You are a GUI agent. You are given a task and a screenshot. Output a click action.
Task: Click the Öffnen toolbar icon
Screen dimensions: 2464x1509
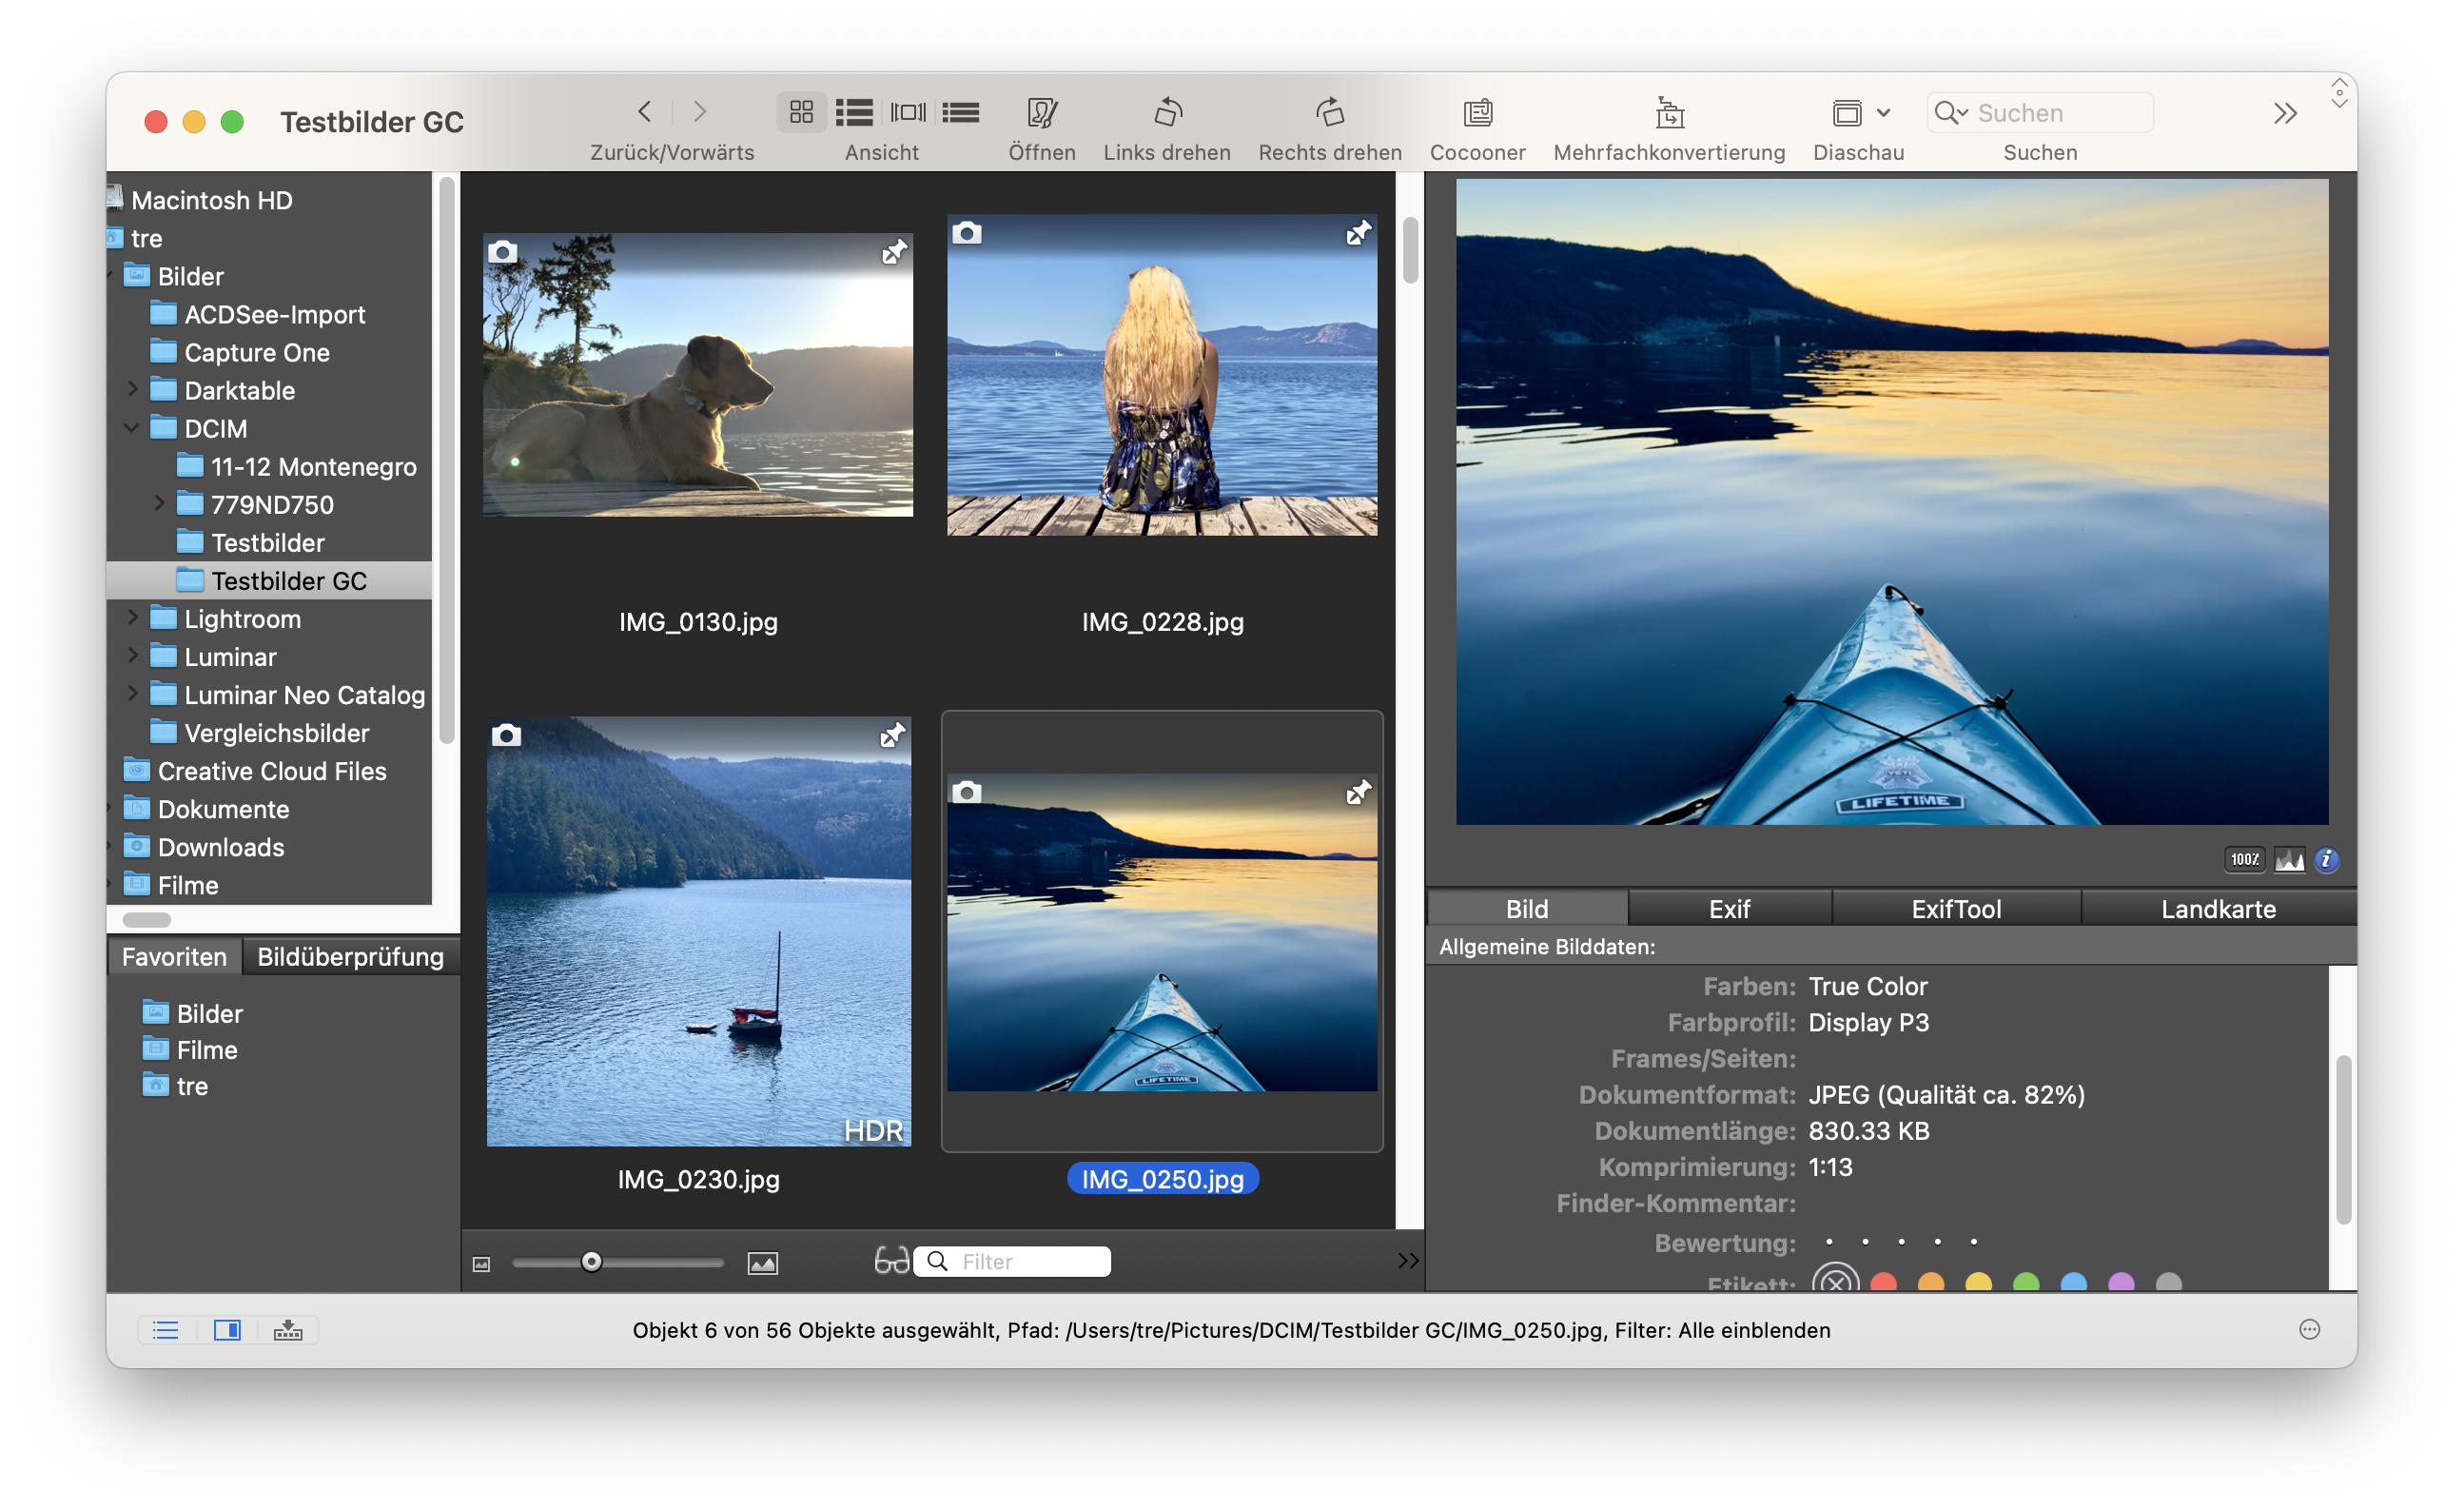pos(1041,113)
